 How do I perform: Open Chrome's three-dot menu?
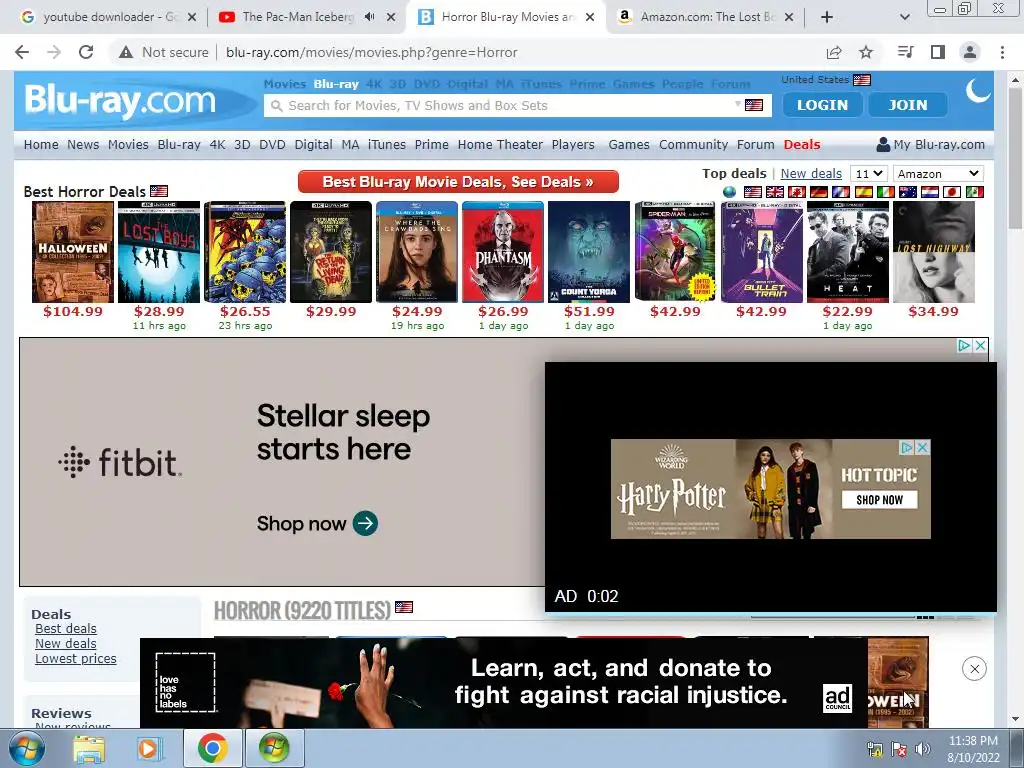(1002, 52)
